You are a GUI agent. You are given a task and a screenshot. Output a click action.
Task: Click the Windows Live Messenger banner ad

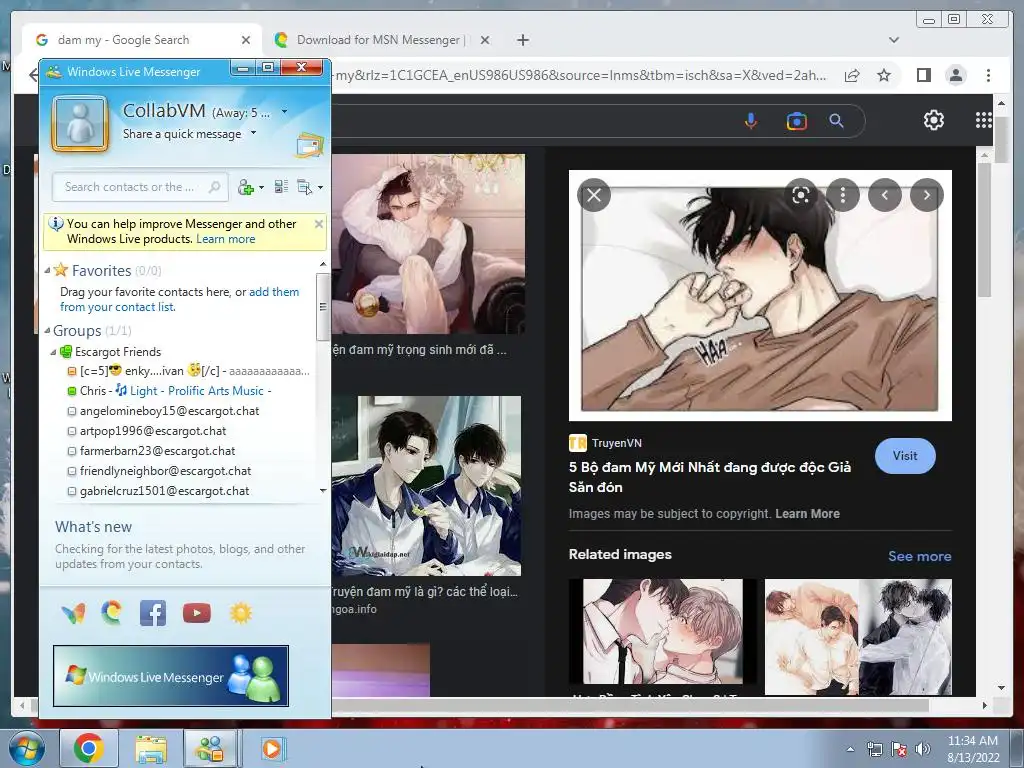pyautogui.click(x=170, y=676)
